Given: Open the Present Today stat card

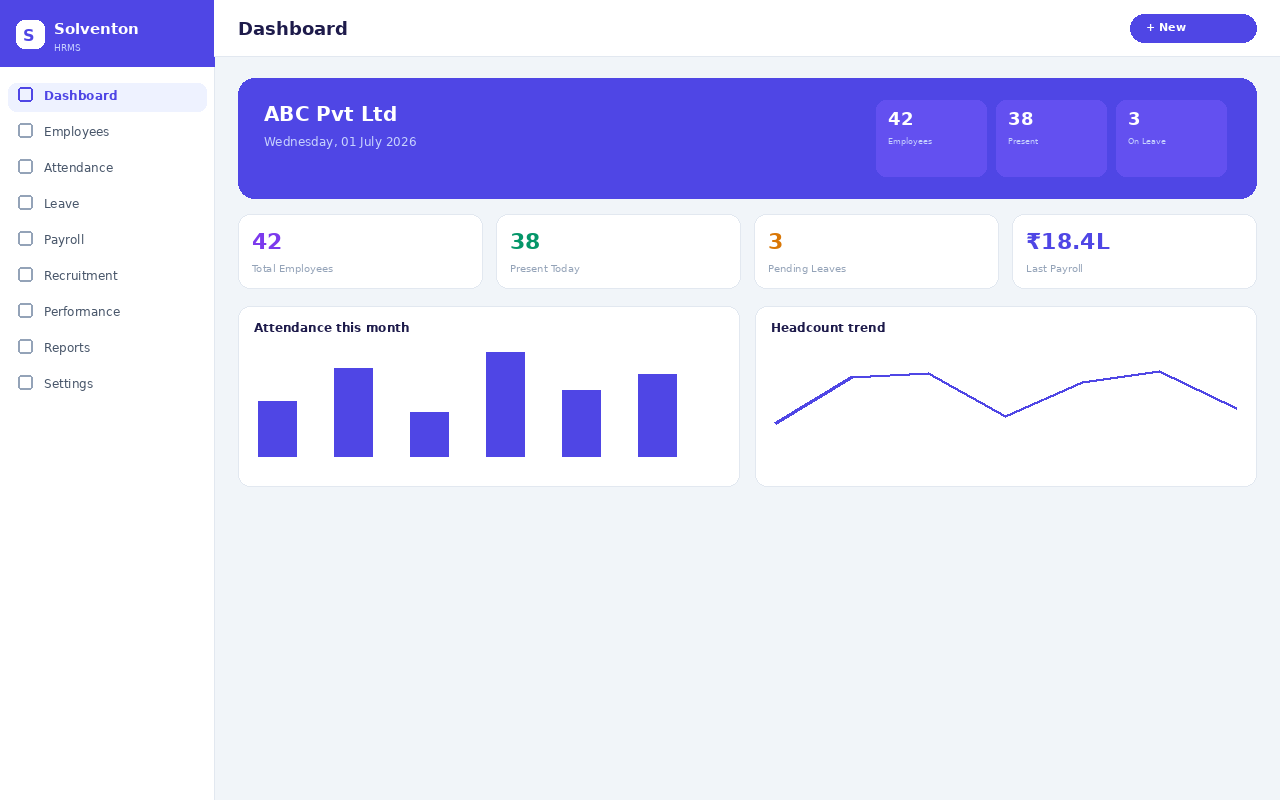Looking at the screenshot, I should click(618, 252).
